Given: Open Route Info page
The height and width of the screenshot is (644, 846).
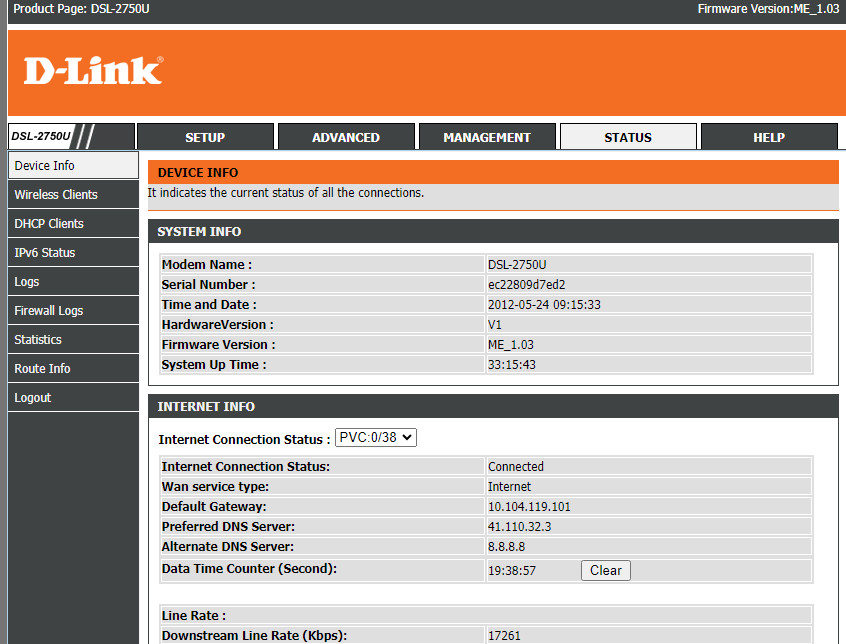Looking at the screenshot, I should pos(73,368).
